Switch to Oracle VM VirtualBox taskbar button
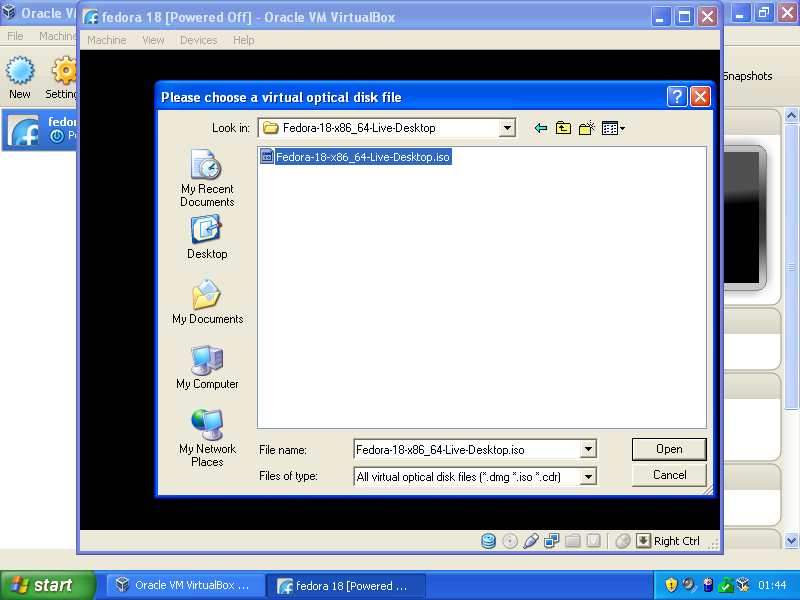800x600 pixels. click(x=185, y=585)
